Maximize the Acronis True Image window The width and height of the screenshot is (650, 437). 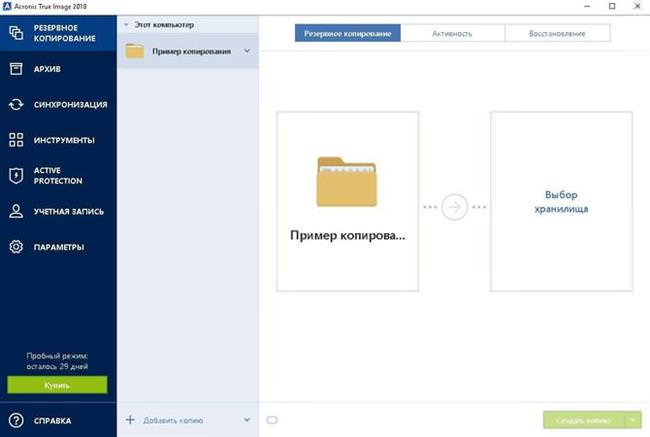(x=612, y=6)
